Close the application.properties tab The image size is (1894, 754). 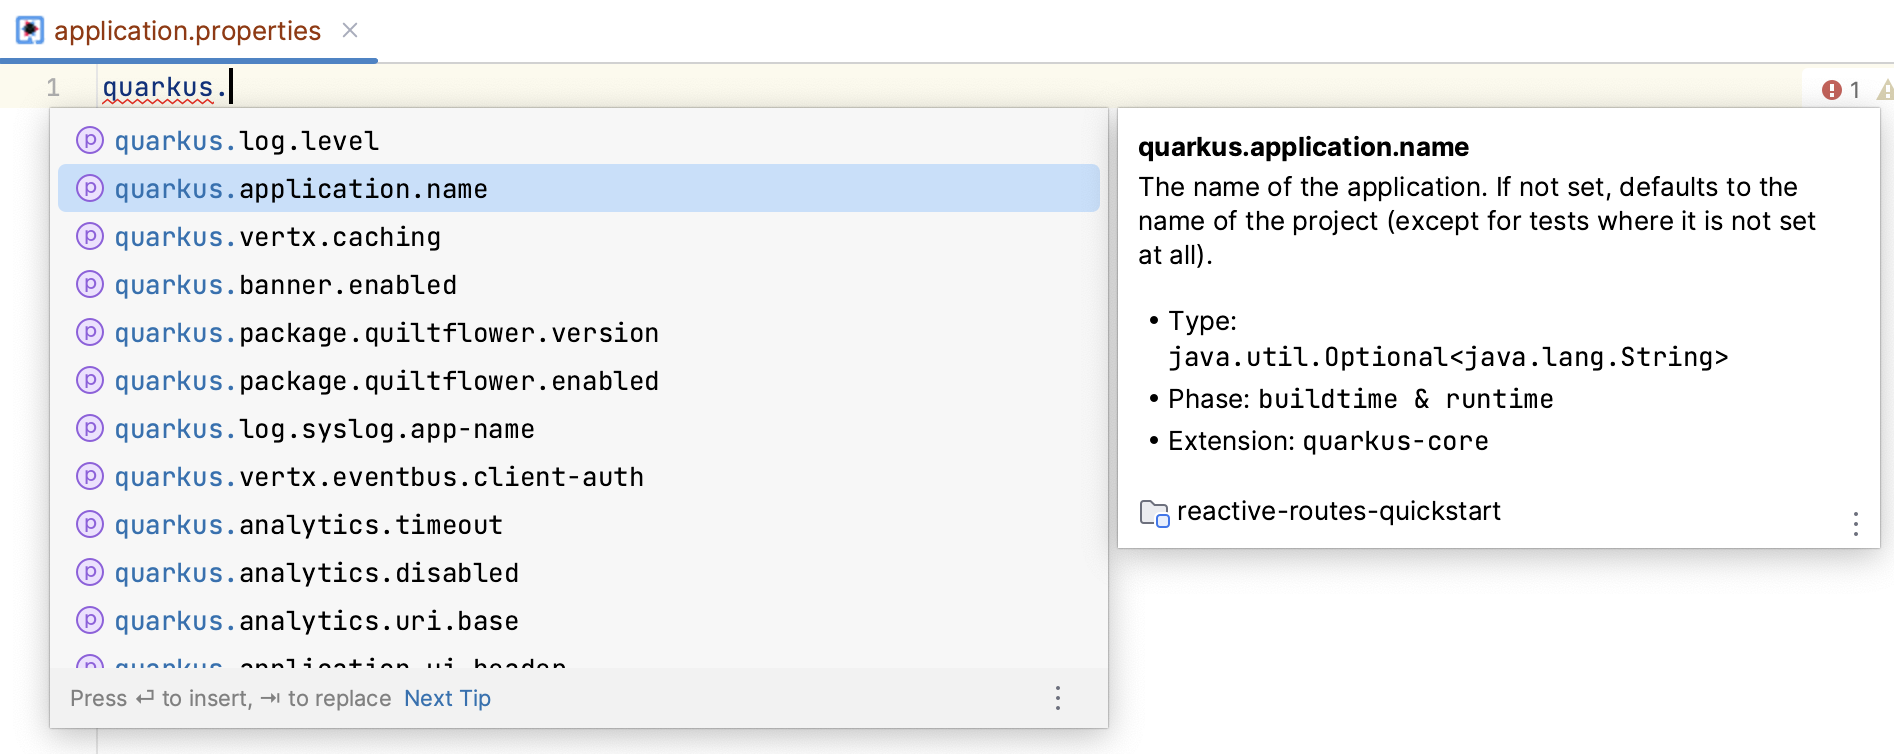click(350, 30)
